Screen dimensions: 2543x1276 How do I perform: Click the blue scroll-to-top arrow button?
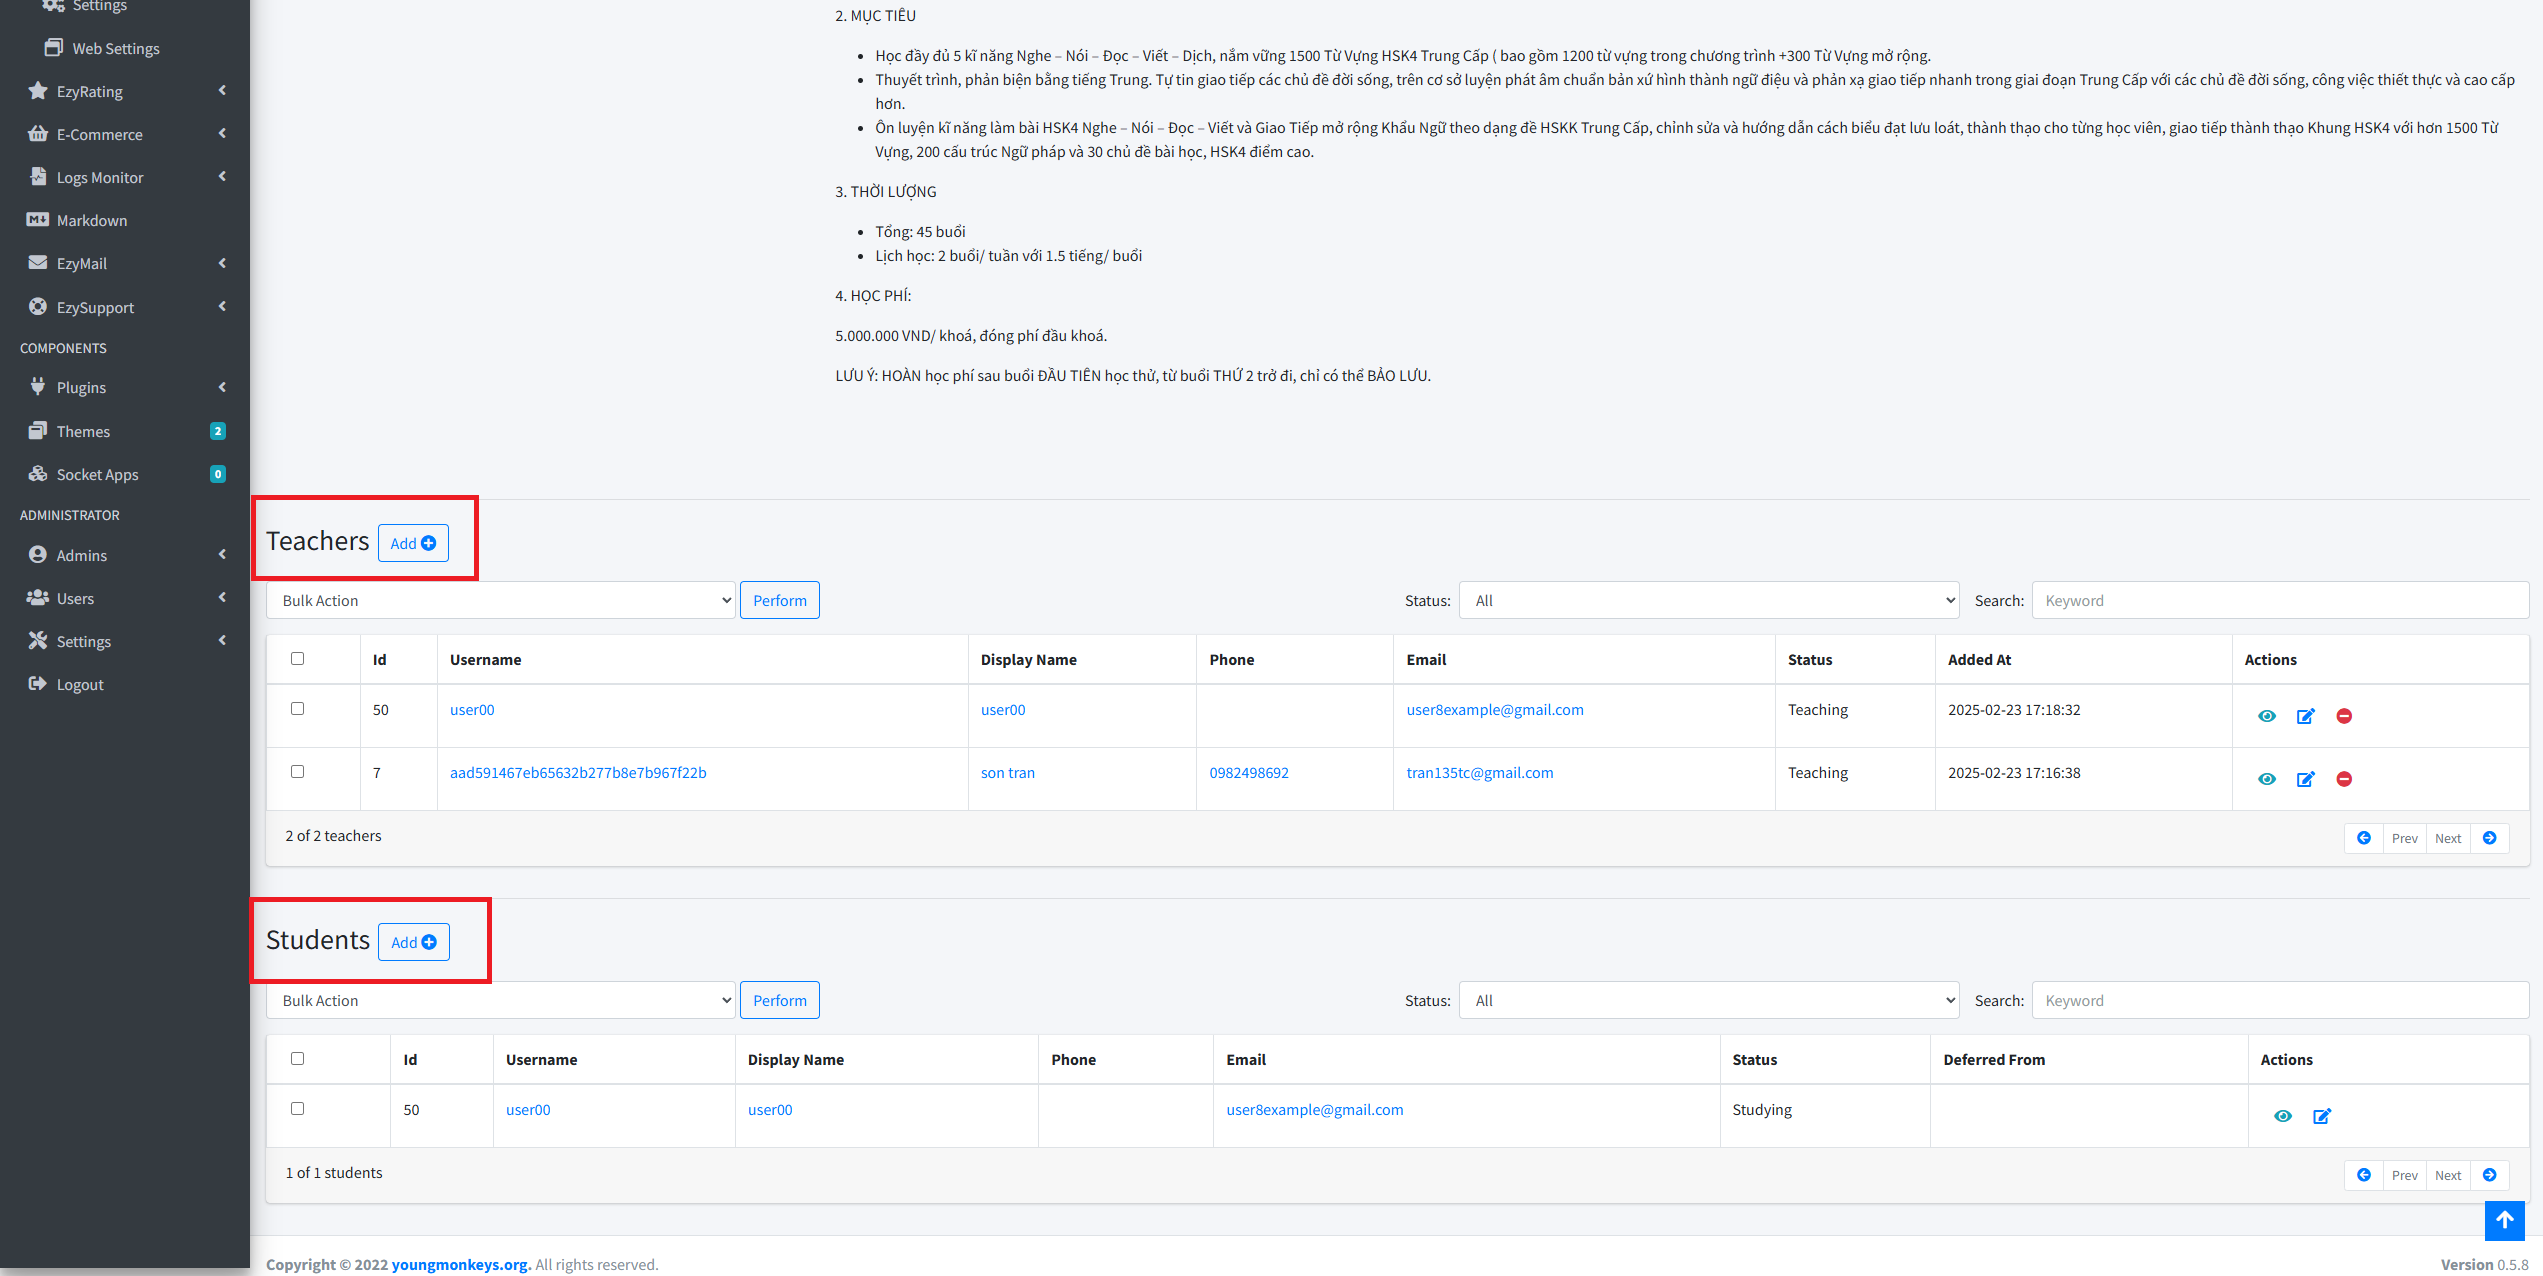tap(2504, 1220)
